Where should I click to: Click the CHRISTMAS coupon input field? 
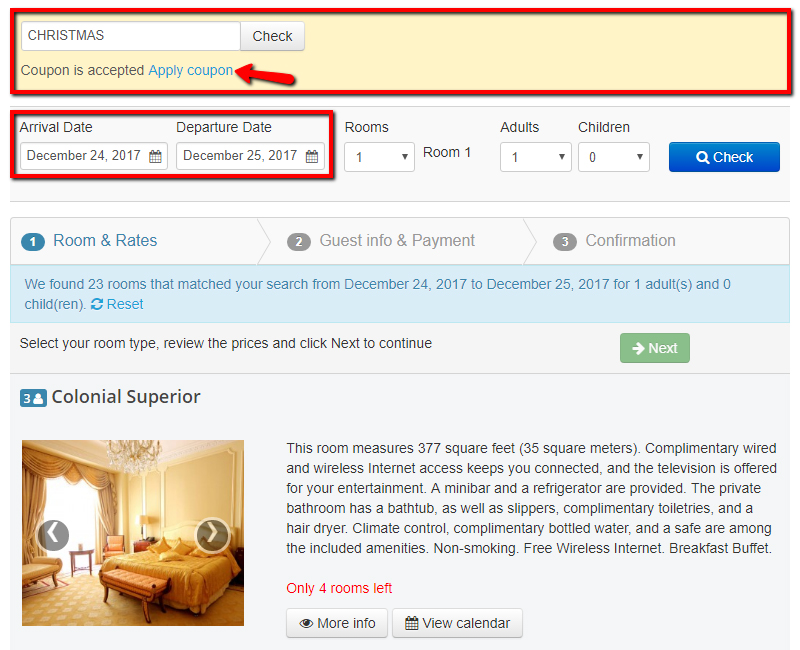coord(129,36)
